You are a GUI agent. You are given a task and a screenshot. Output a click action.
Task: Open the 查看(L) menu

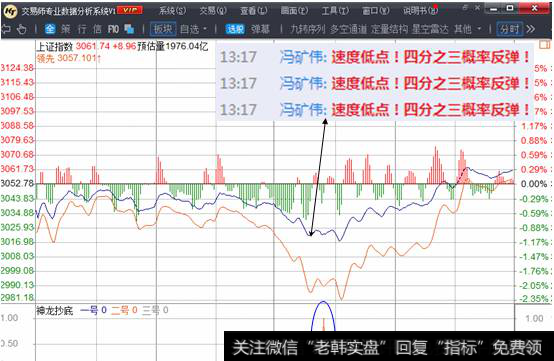pyautogui.click(x=254, y=11)
